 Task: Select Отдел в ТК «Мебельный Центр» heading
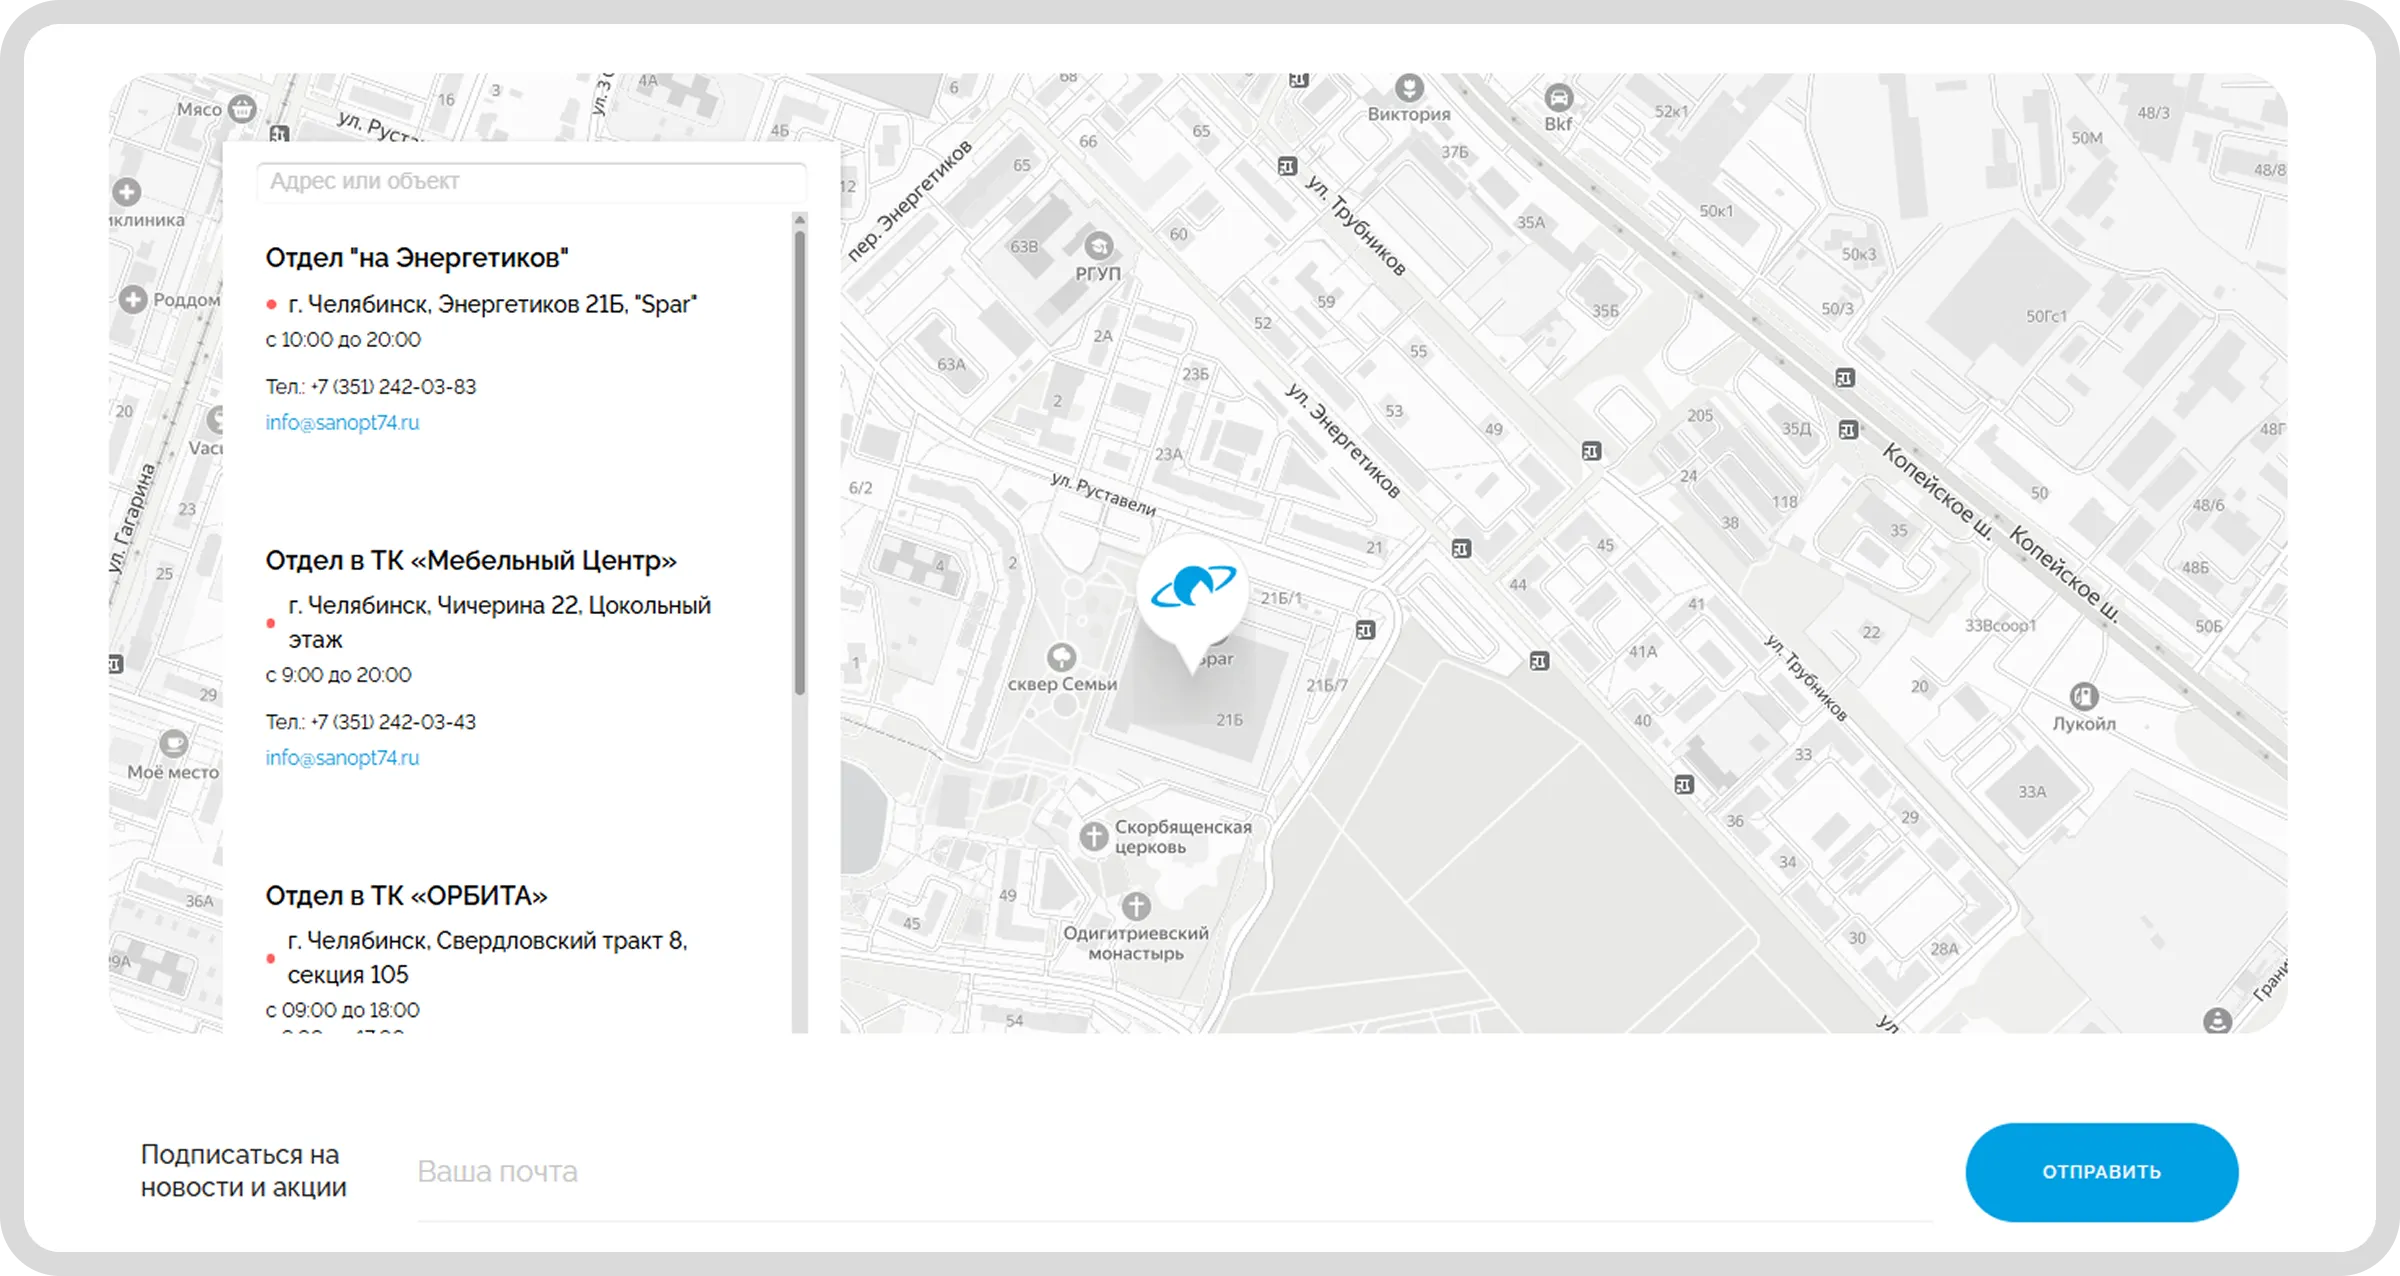pyautogui.click(x=470, y=561)
